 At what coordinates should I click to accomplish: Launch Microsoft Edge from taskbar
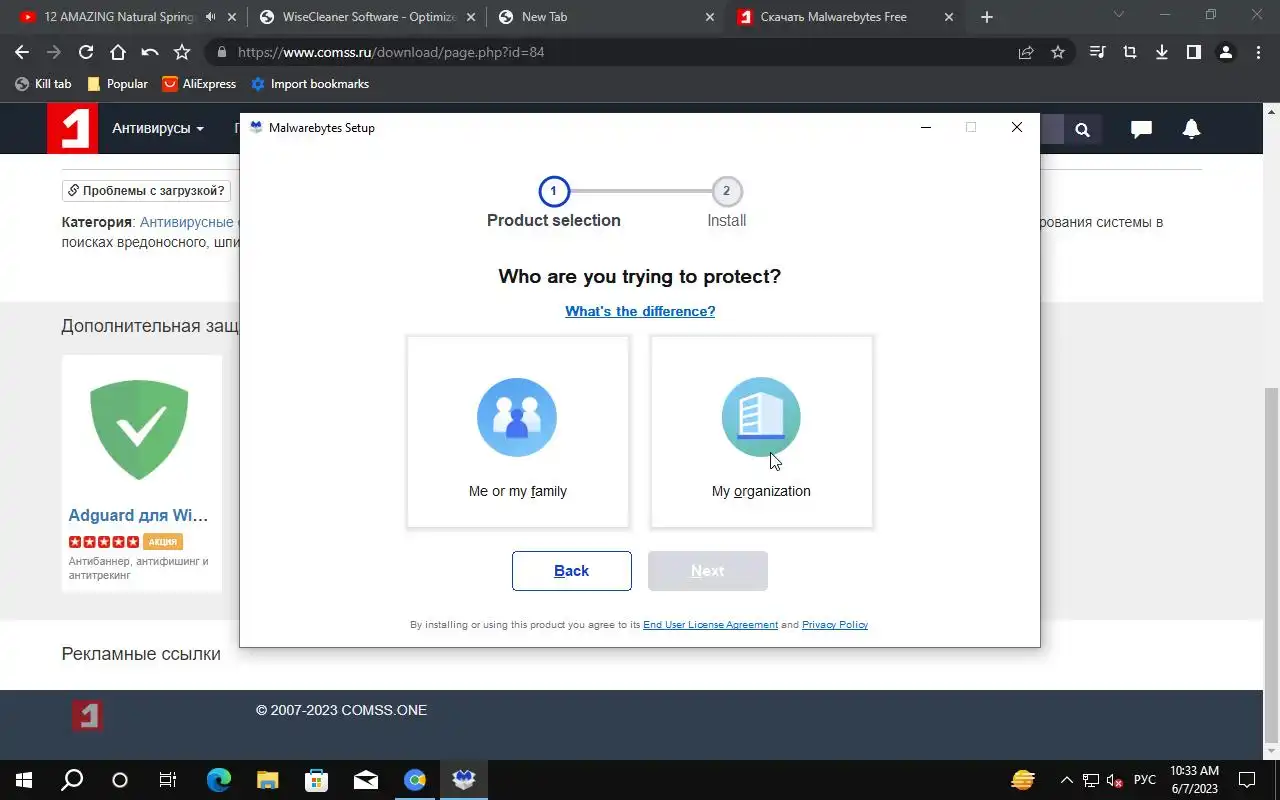[x=219, y=780]
